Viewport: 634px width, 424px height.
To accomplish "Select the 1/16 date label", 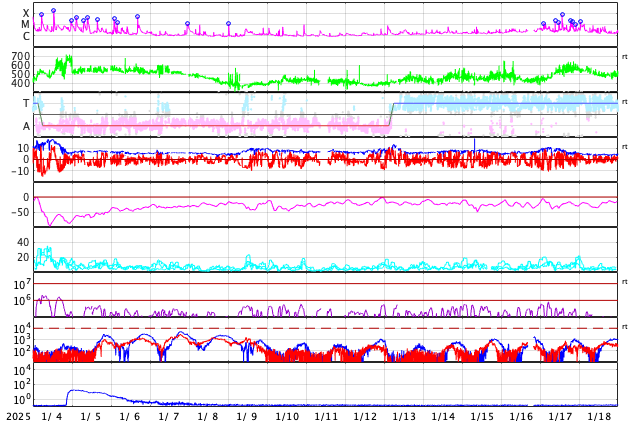I will coord(521,416).
